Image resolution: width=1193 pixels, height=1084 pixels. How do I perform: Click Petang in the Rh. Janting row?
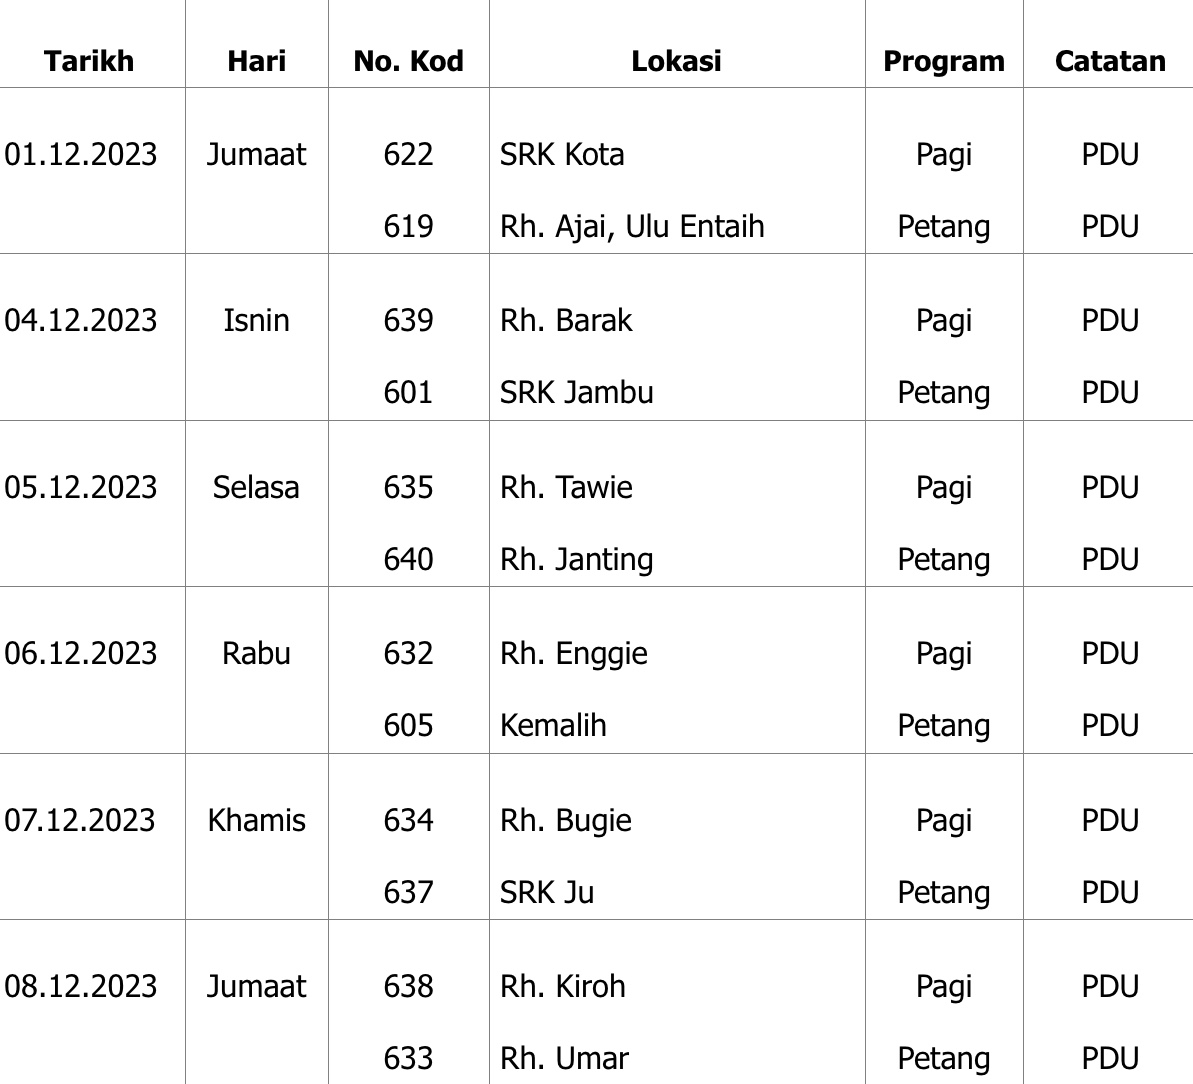tap(943, 559)
